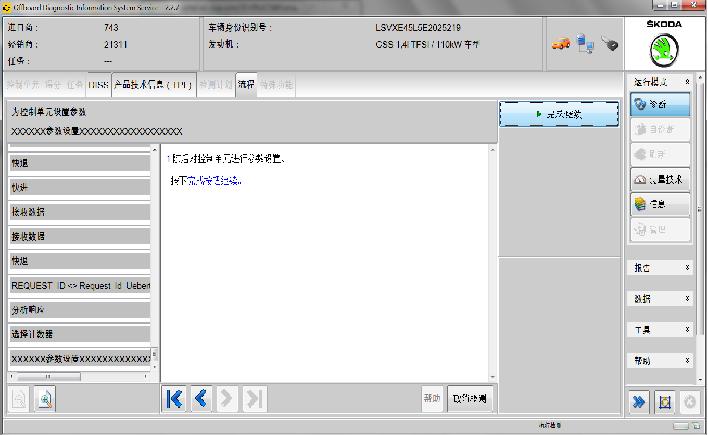The width and height of the screenshot is (708, 435).
Task: Switch to the DISS tab
Action: (x=98, y=85)
